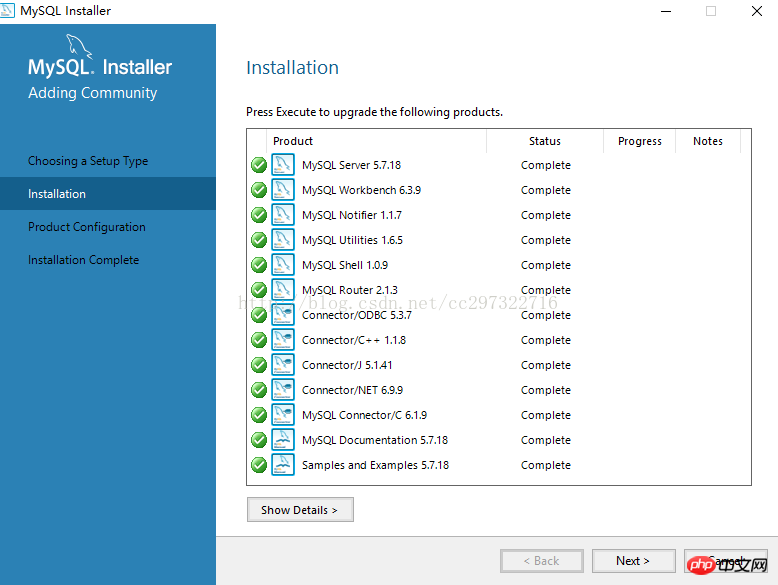778x585 pixels.
Task: Click the Connector/NET 6.9.9 product icon
Action: [x=283, y=390]
